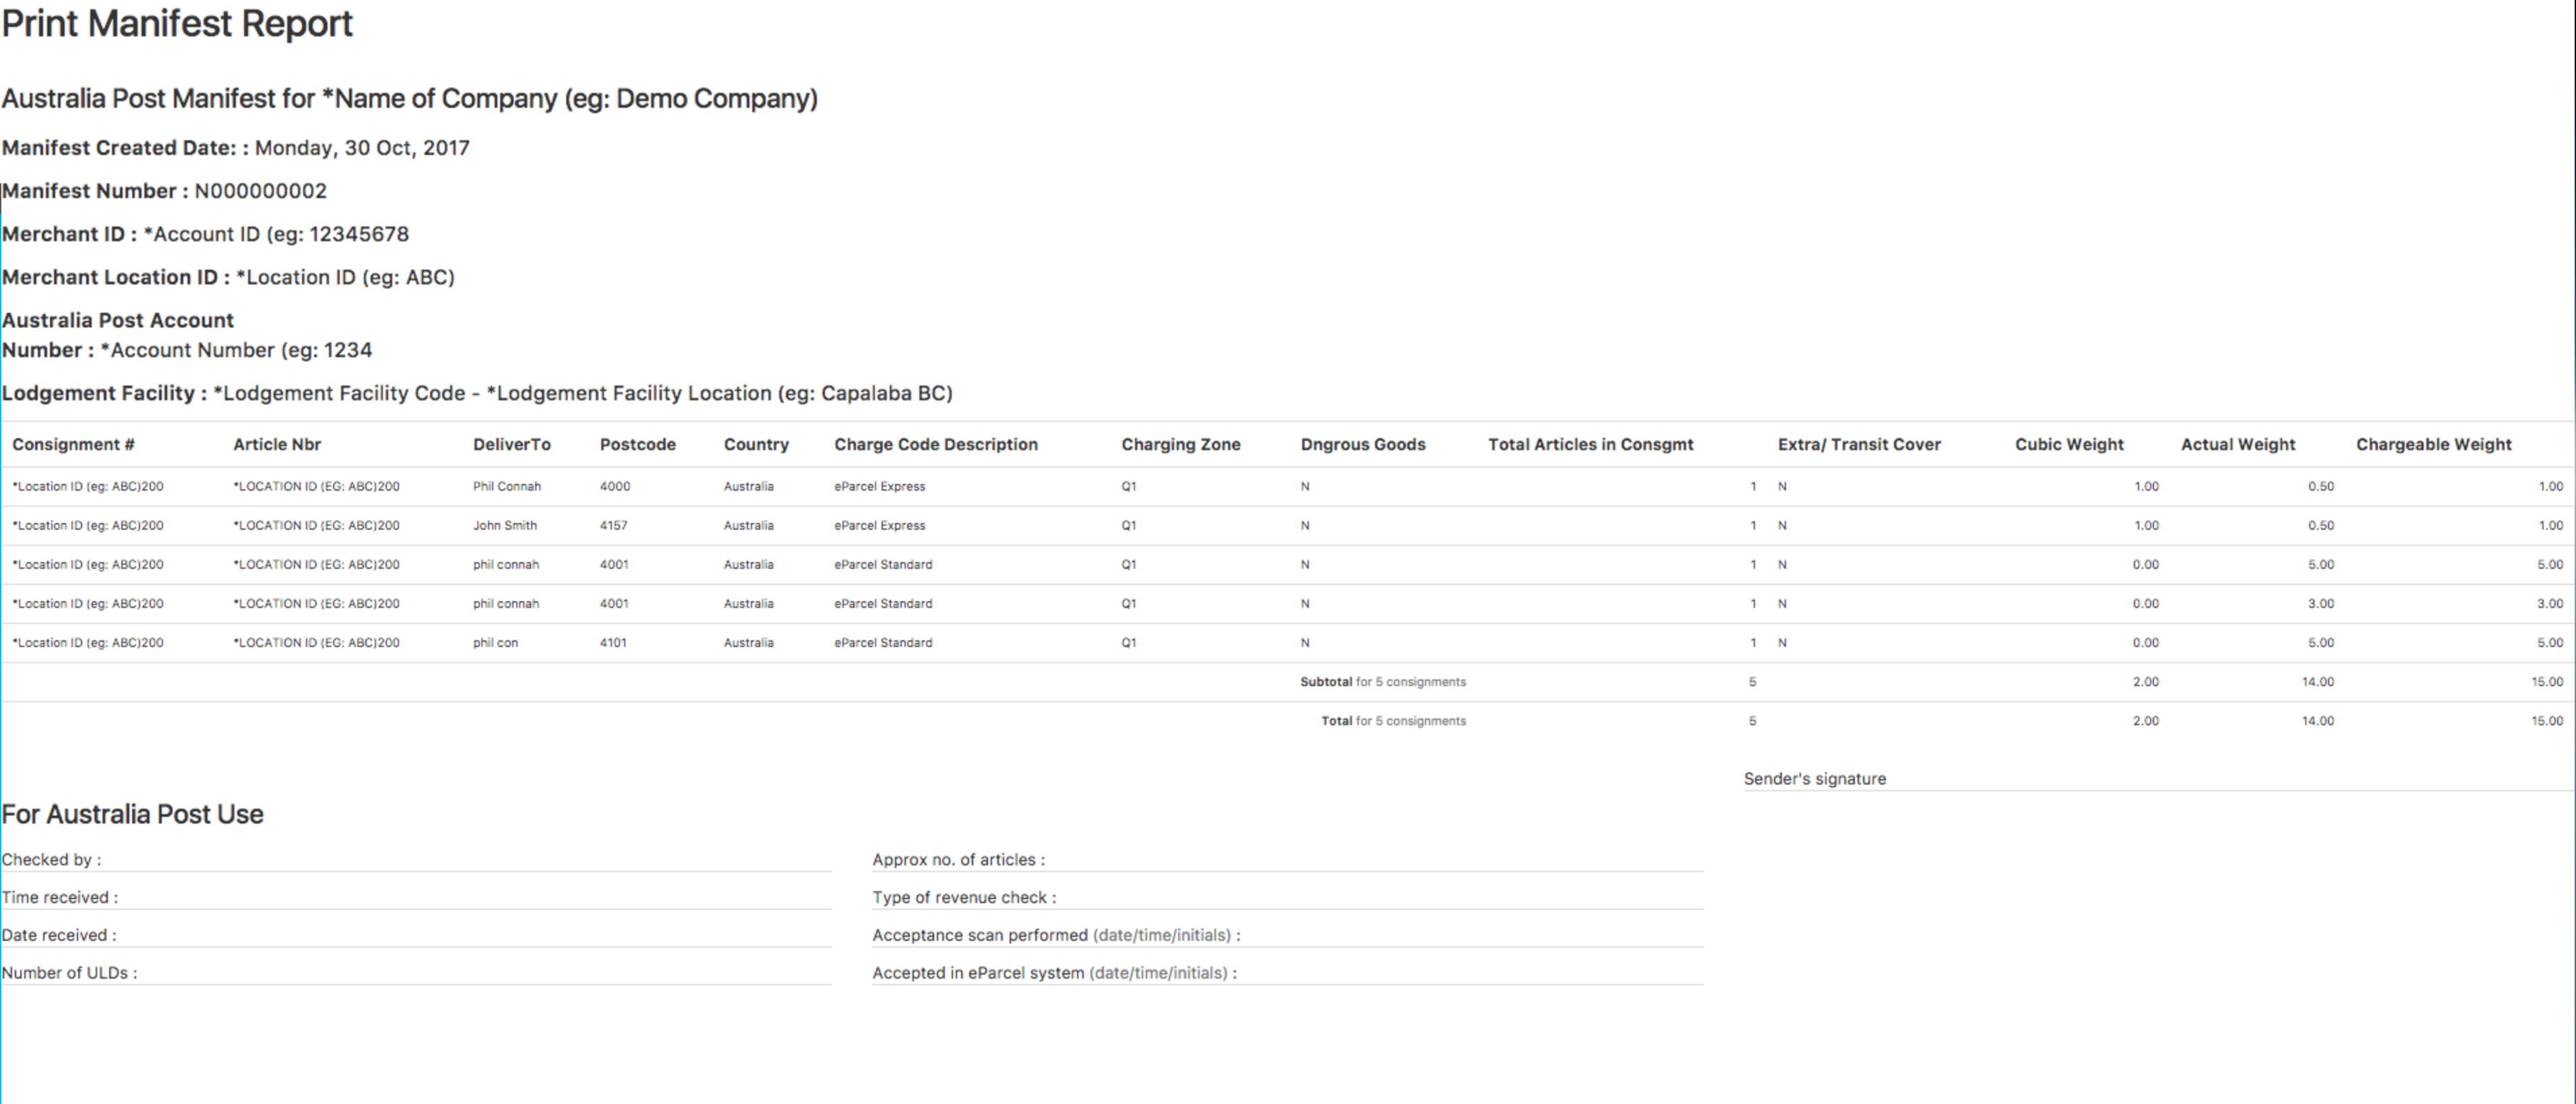Click the Charging Zone column header
2576x1104 pixels.
click(x=1180, y=444)
